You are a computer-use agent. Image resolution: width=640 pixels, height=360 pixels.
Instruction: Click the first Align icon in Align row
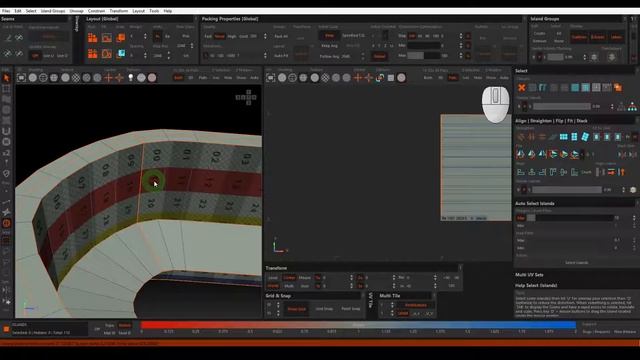coord(520,172)
